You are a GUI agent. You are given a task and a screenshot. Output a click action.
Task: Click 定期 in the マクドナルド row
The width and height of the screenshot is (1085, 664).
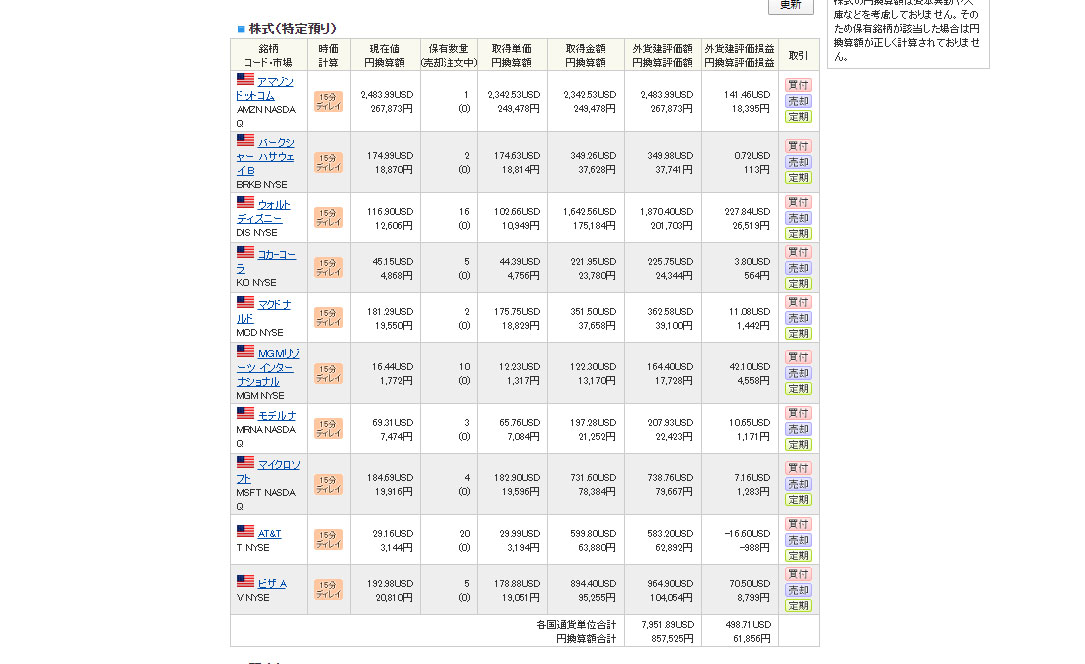[798, 333]
